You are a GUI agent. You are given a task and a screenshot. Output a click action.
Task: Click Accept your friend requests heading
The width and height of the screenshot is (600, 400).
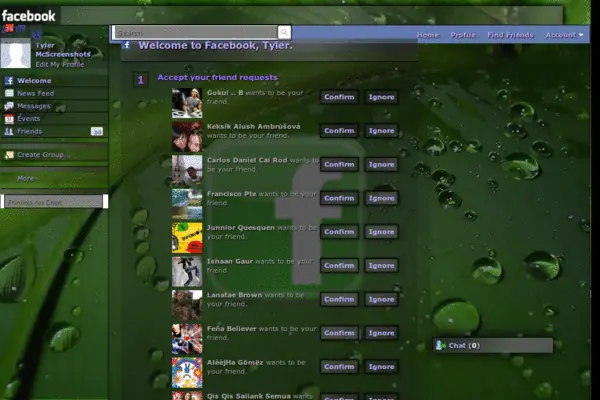tap(217, 77)
